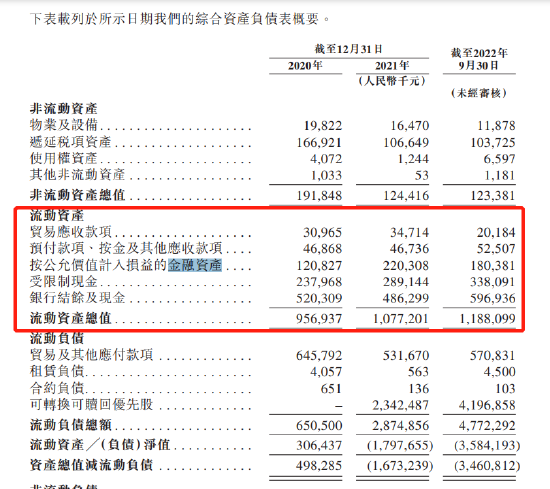Viewport: 550px width, 489px height.
Task: Click the 物業及設備 row label
Action: coord(63,125)
